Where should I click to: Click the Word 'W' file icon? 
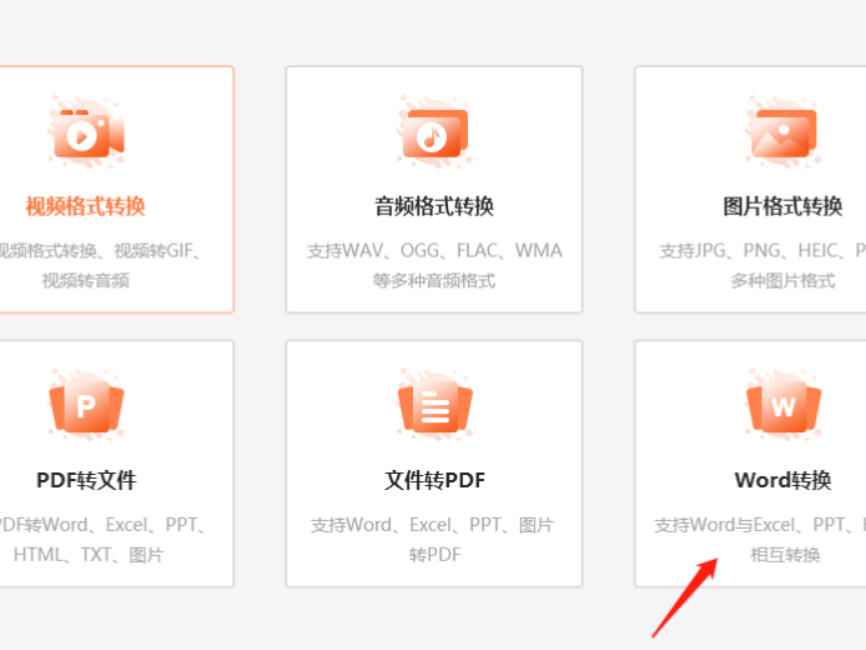coord(783,406)
